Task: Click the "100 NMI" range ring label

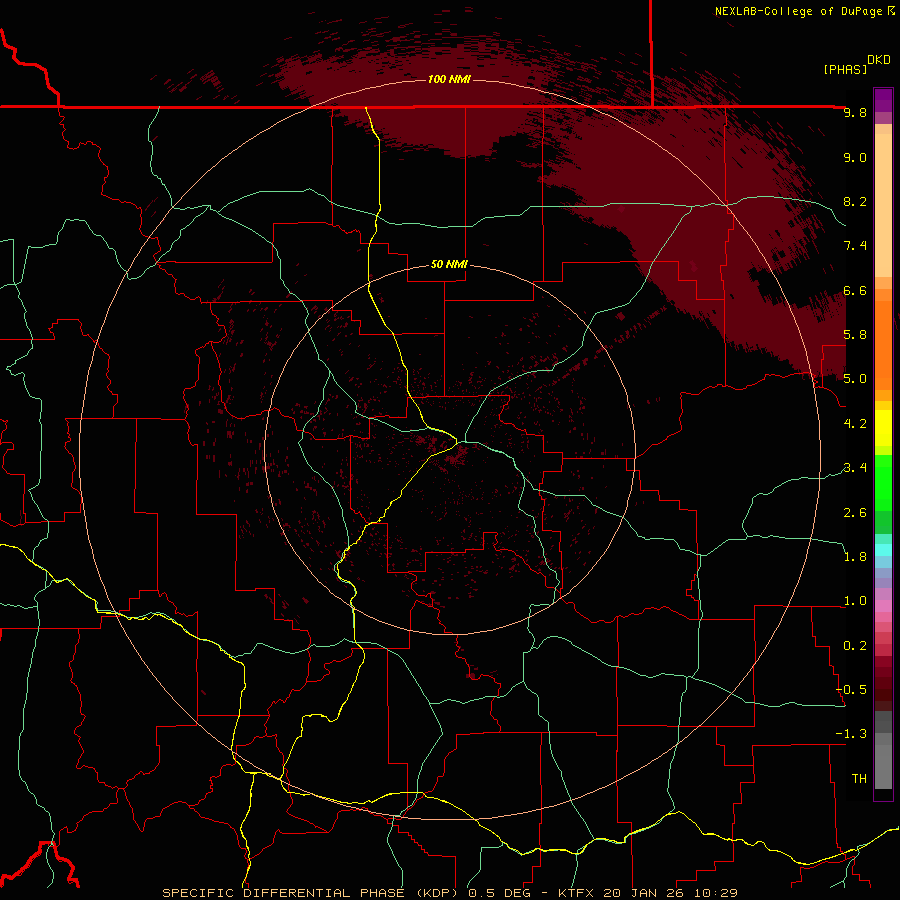Action: 449,79
